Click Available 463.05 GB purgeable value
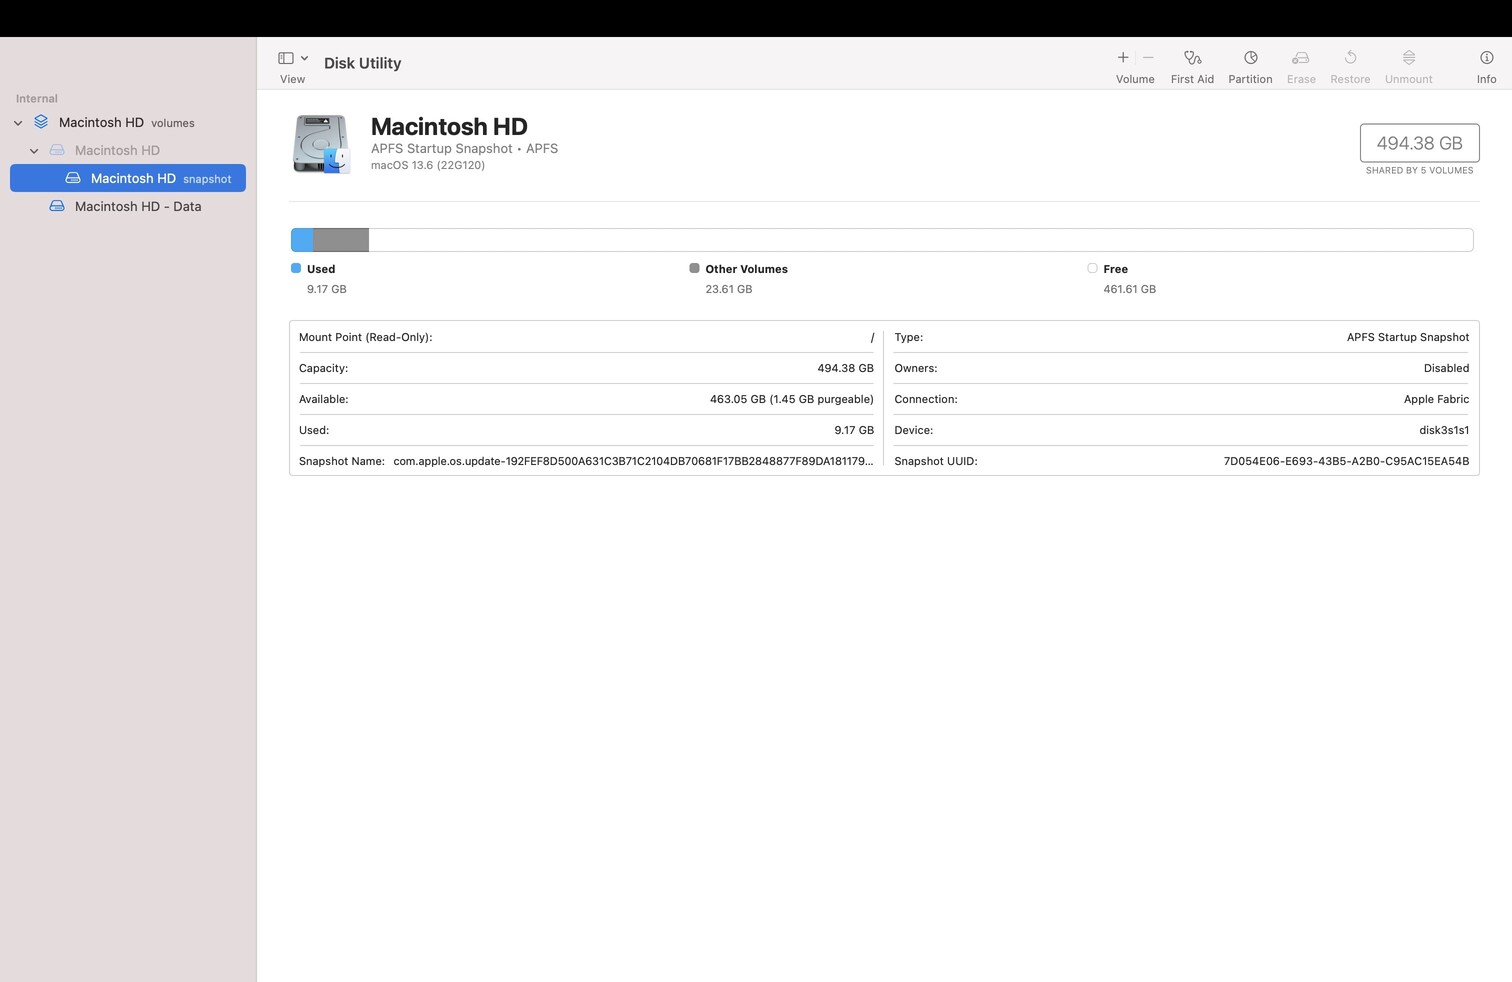1512x982 pixels. click(792, 399)
